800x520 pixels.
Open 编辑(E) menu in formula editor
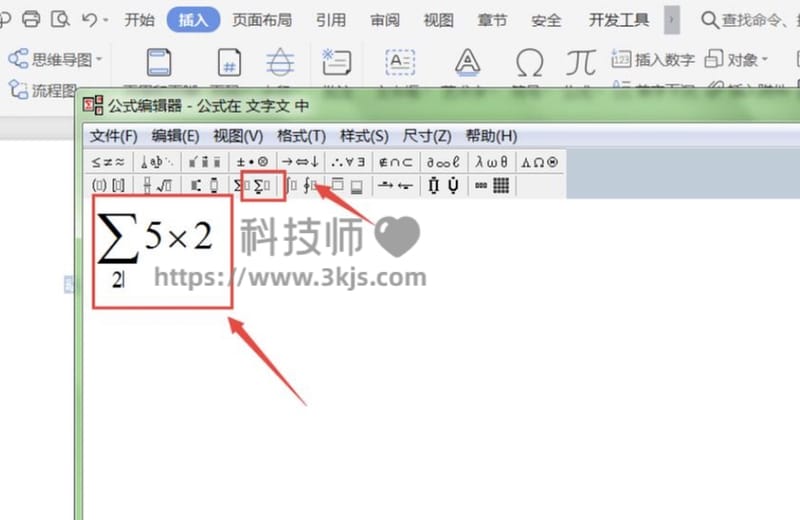(x=175, y=136)
